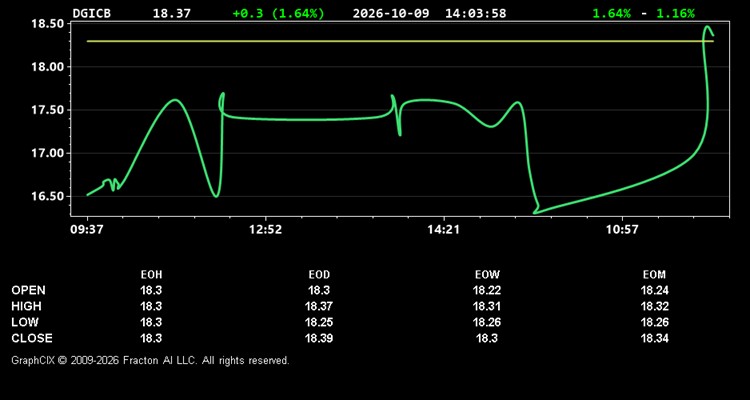
Task: Click the EOW LOW cell 18.26
Action: coord(487,322)
